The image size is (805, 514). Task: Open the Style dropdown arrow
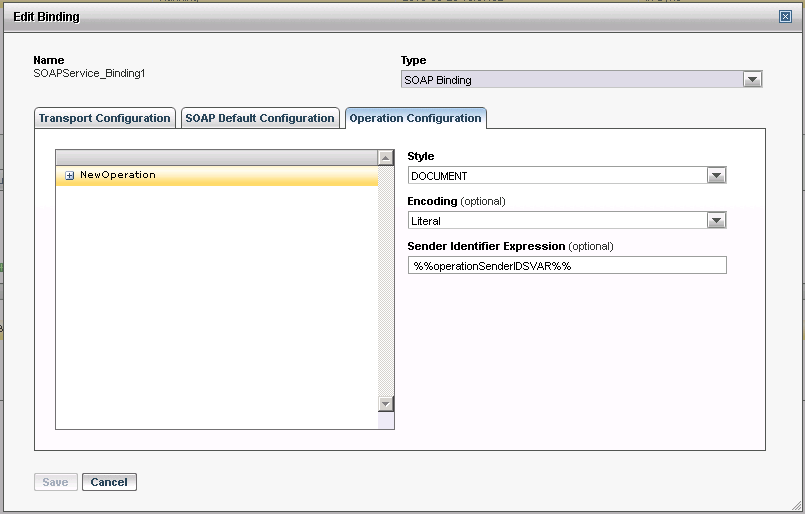[x=716, y=176]
